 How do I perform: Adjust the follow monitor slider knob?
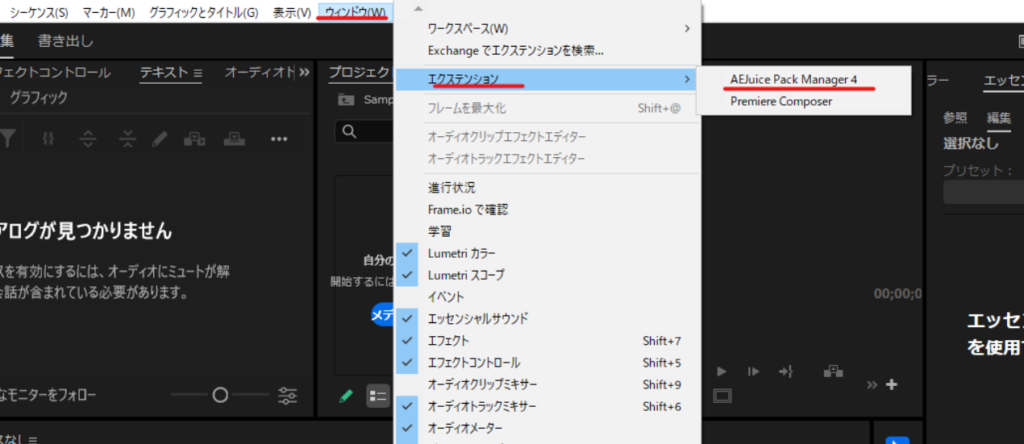(220, 395)
